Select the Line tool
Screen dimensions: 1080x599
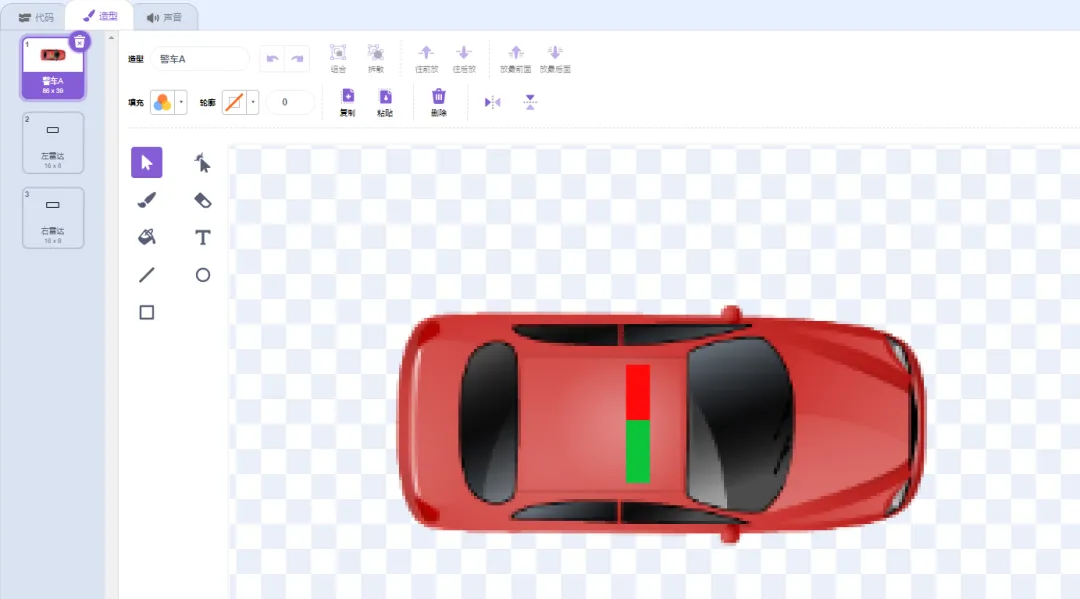147,275
